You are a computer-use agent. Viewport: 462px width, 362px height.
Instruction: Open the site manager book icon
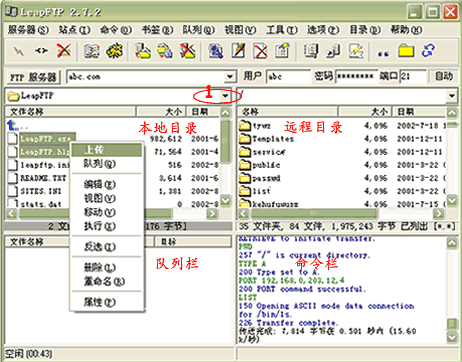(x=92, y=51)
